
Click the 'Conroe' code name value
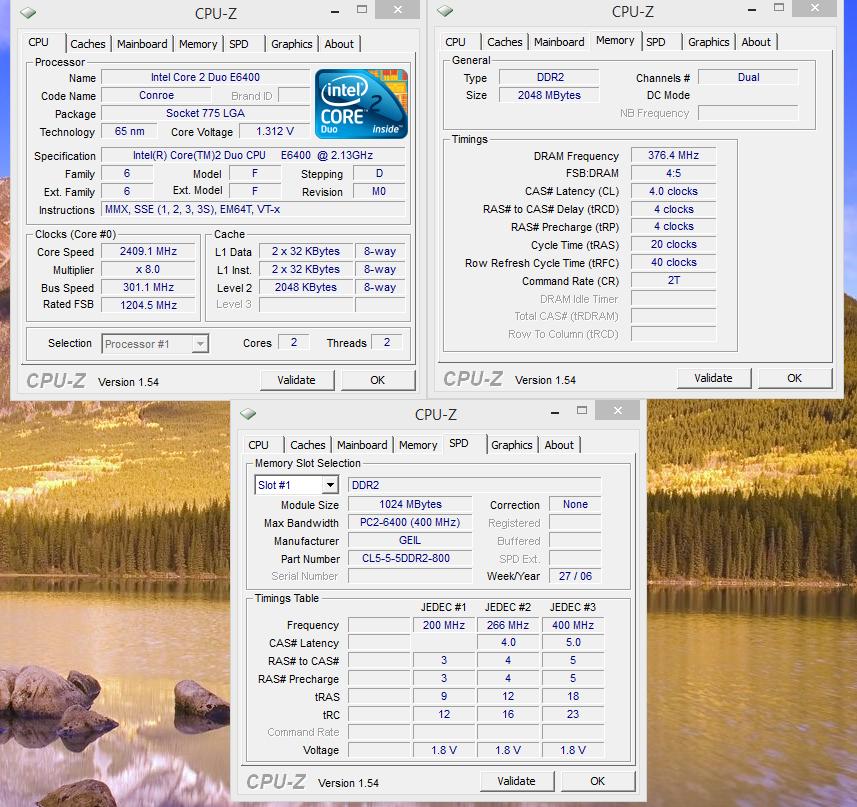pos(156,96)
